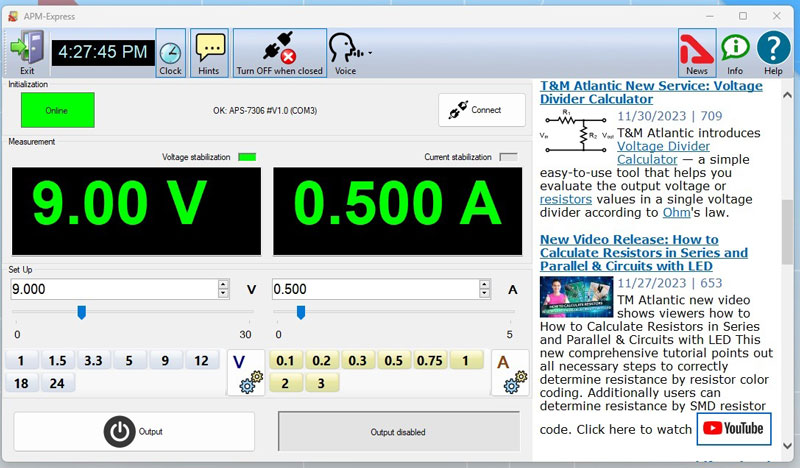Decrease current with the down spinner arrow
The width and height of the screenshot is (800, 468).
click(x=484, y=293)
